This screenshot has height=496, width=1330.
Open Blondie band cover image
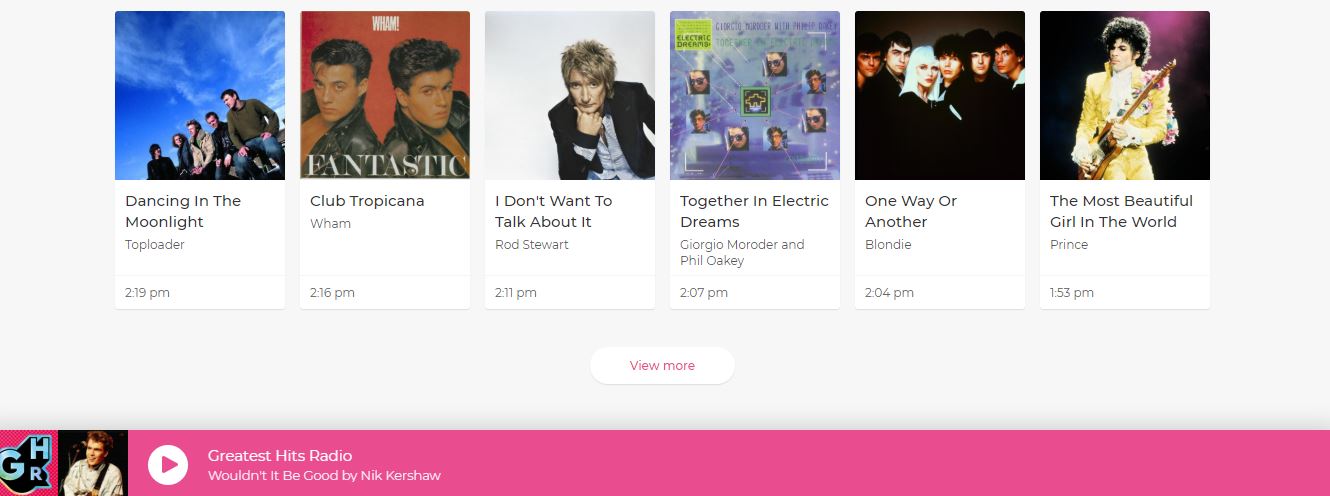click(x=940, y=95)
